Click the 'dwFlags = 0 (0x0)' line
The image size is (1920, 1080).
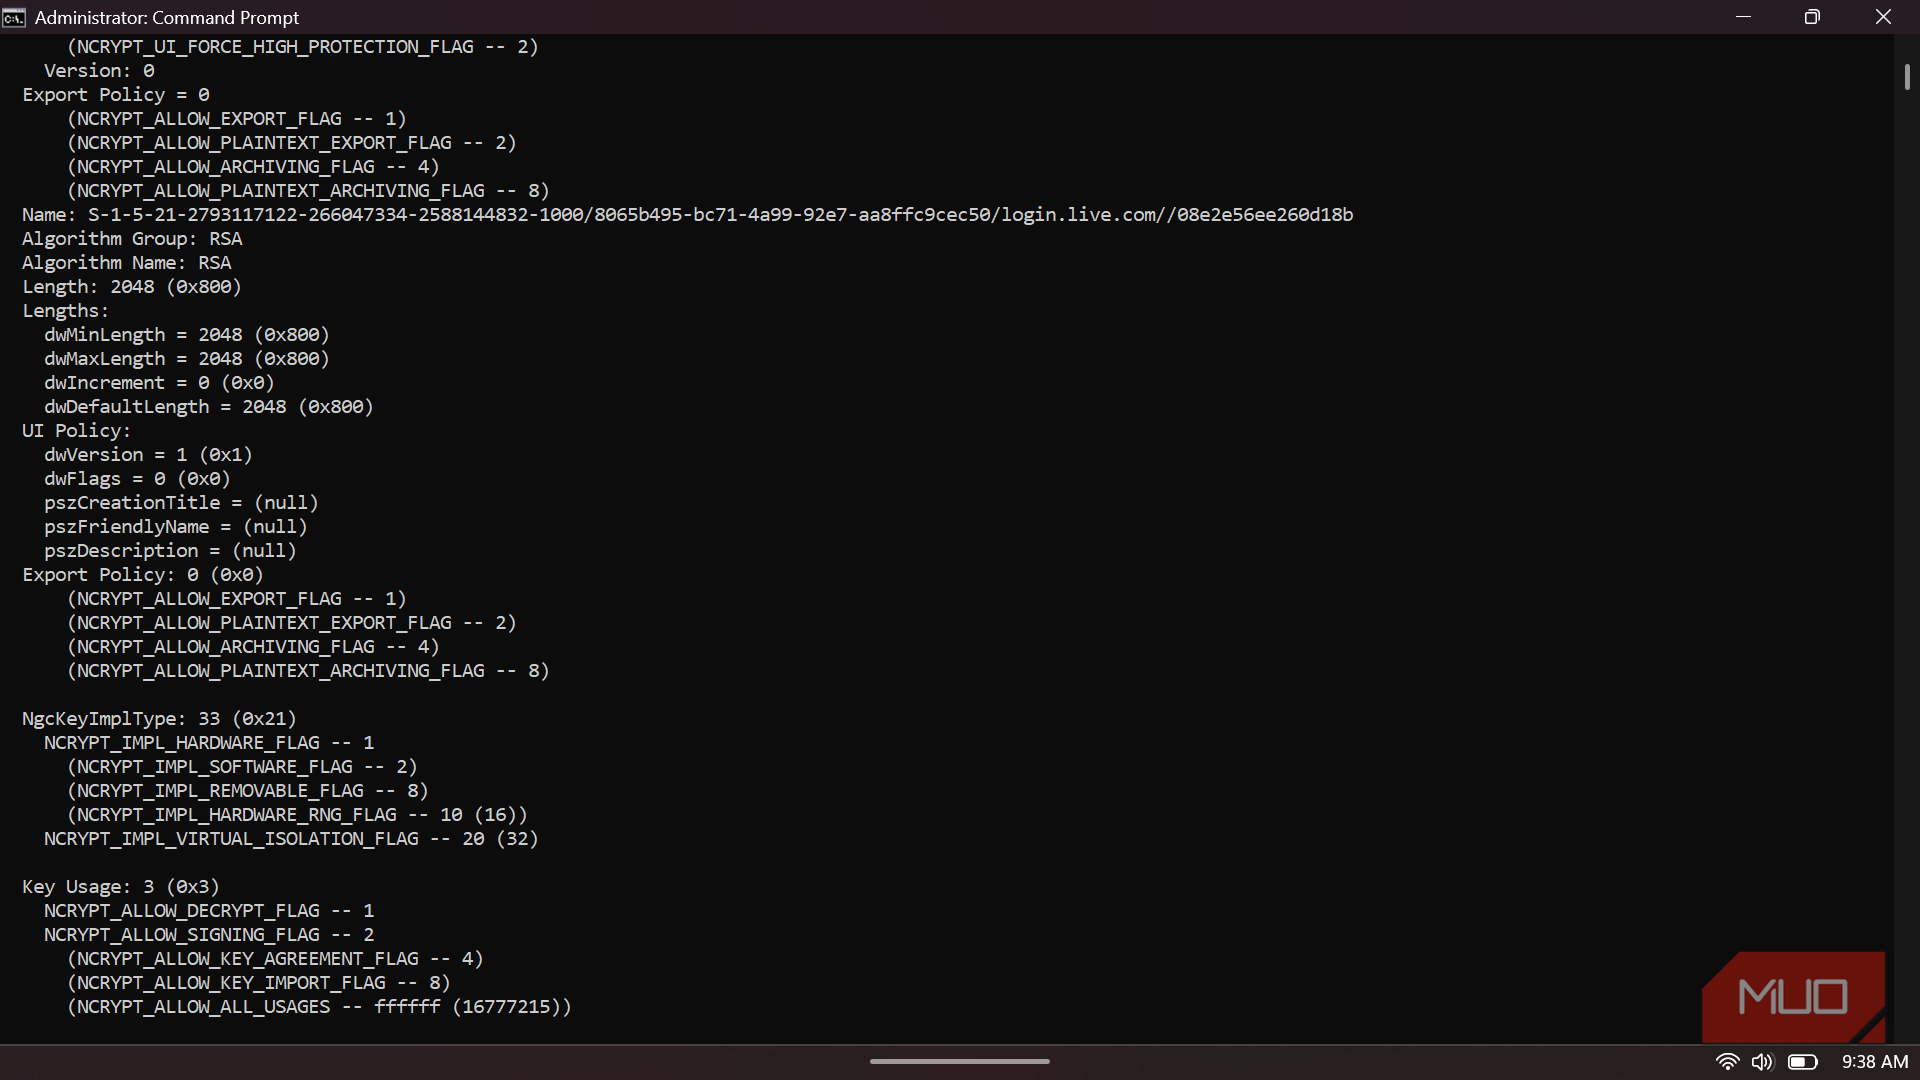[137, 479]
